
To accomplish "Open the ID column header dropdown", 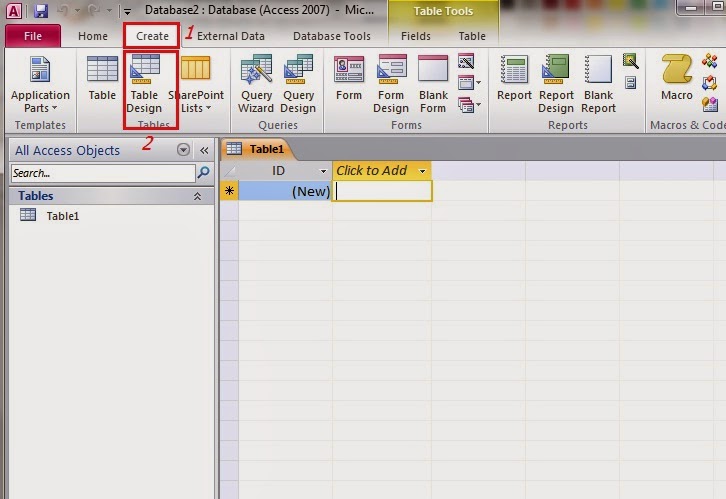I will 323,171.
